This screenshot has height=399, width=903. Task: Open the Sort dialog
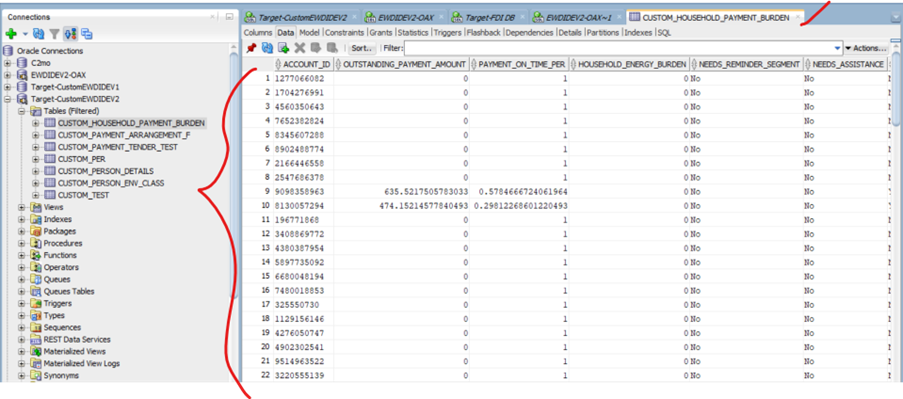click(x=362, y=48)
